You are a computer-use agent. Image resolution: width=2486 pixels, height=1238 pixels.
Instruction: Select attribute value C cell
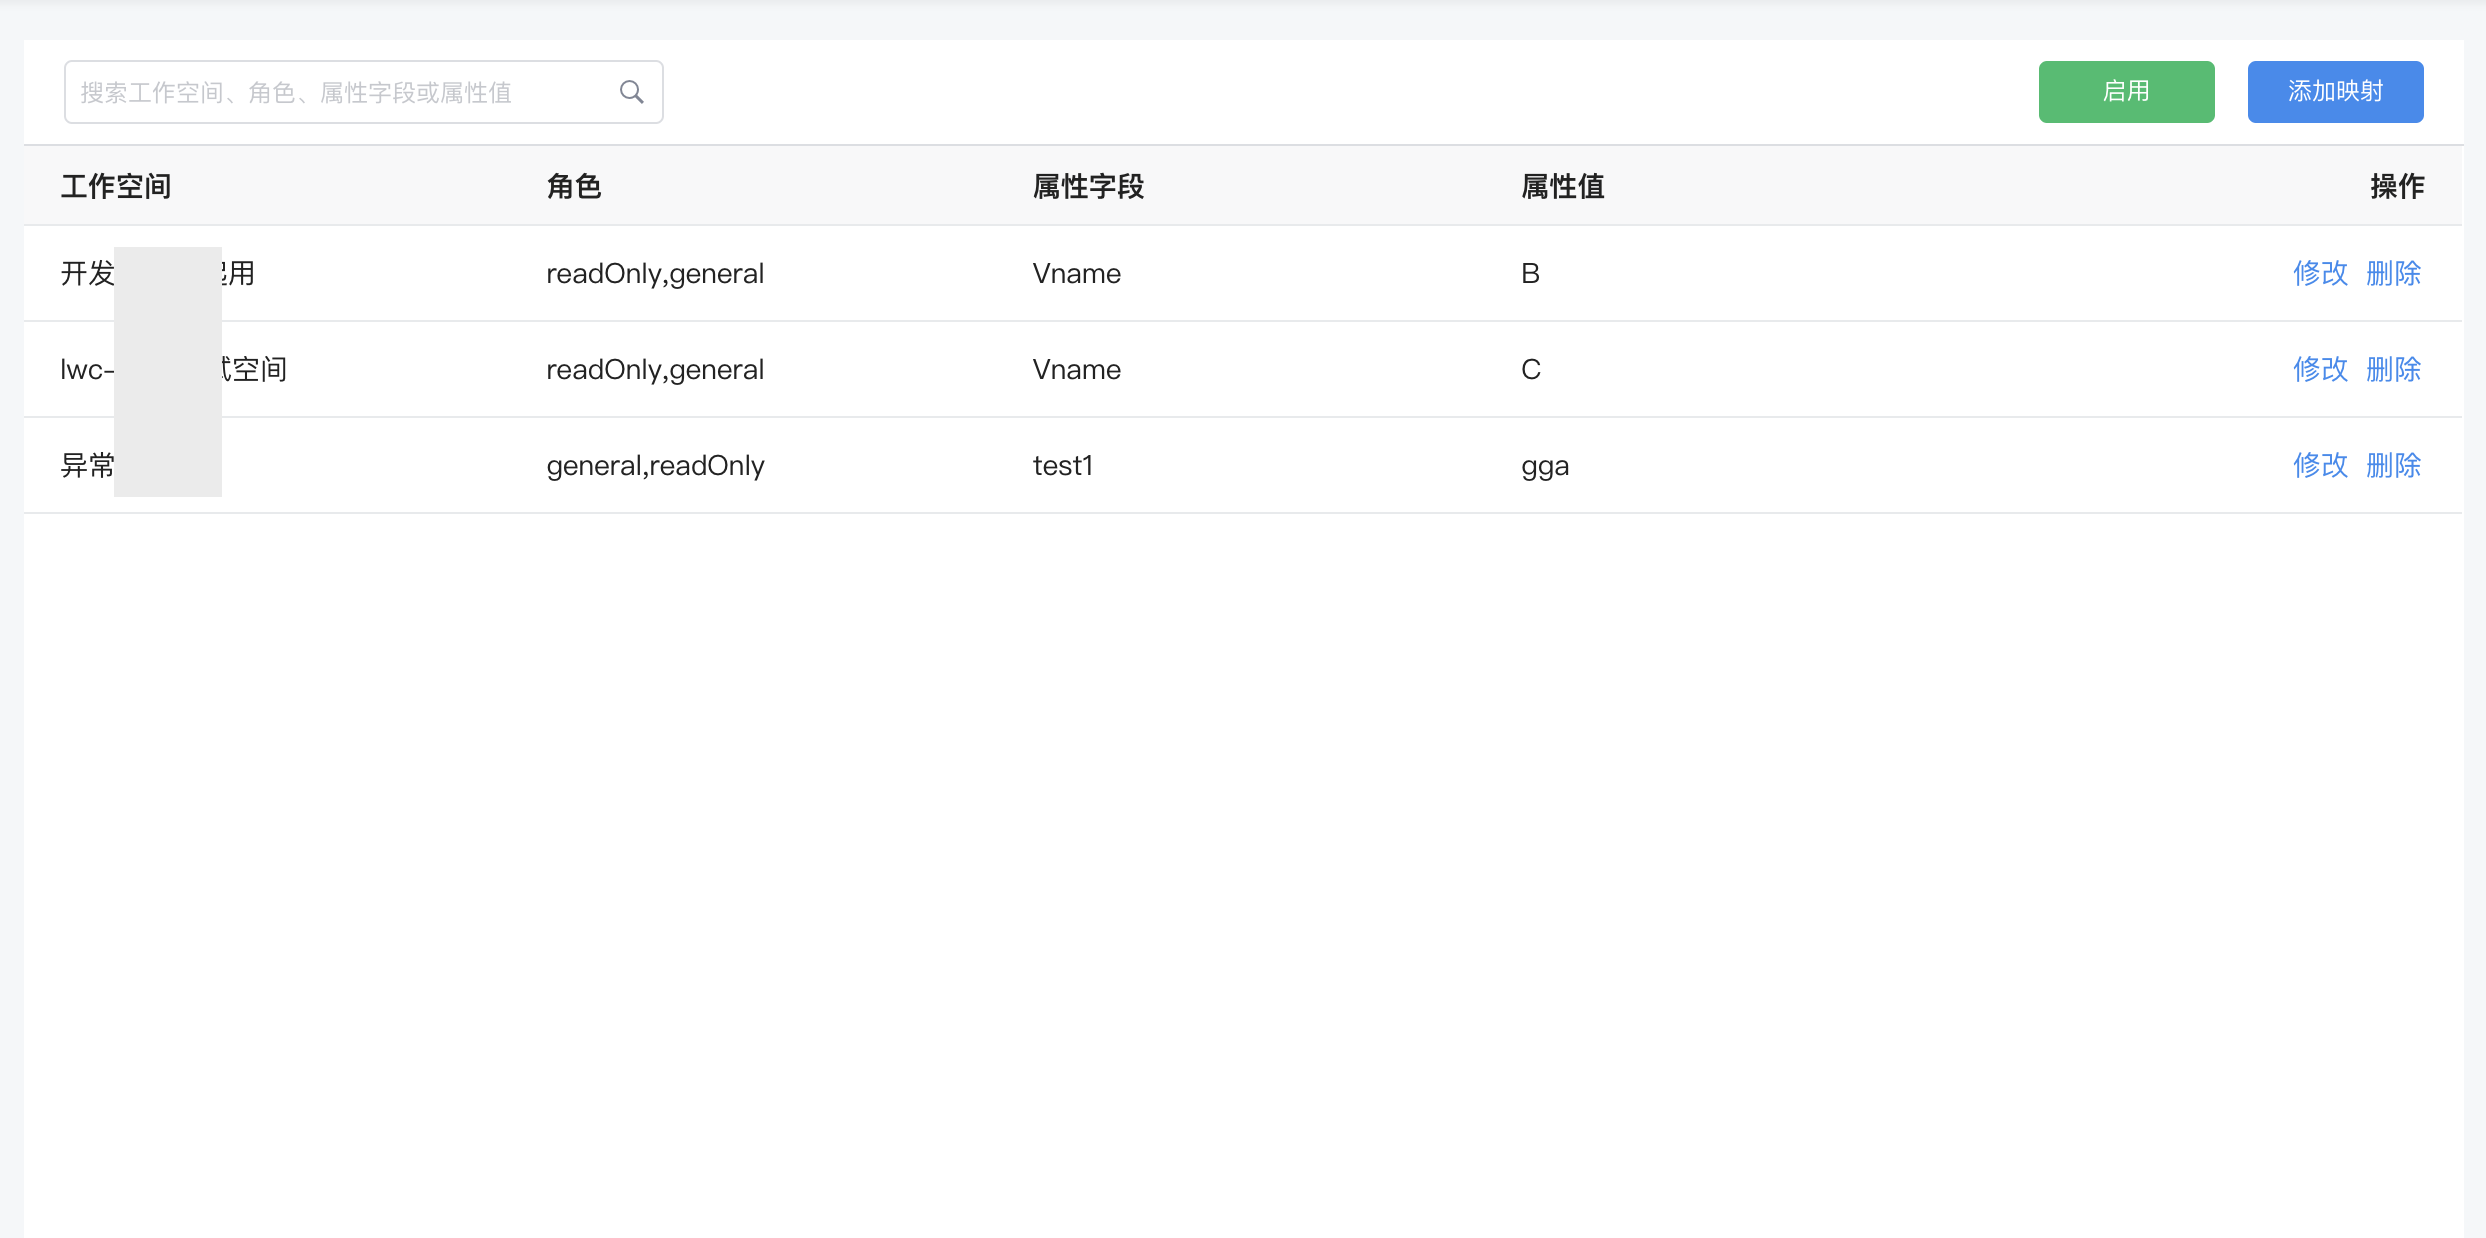(x=1531, y=369)
